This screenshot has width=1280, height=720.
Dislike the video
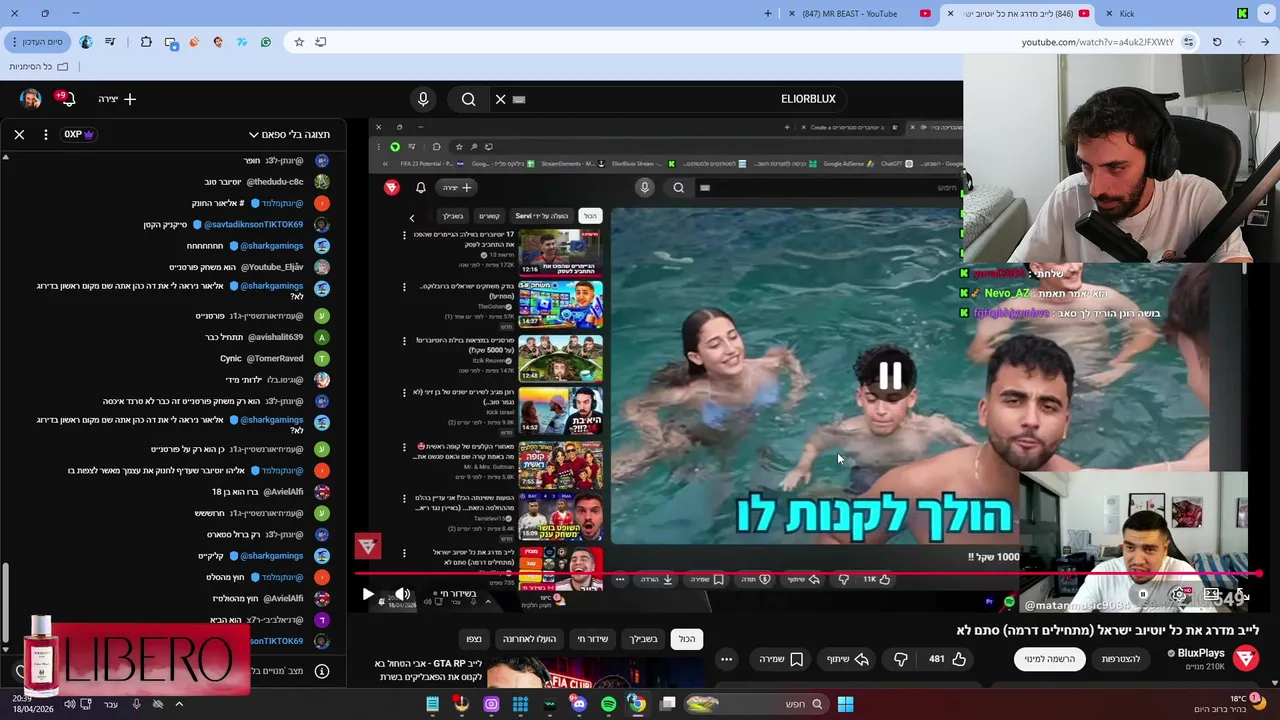click(x=901, y=659)
